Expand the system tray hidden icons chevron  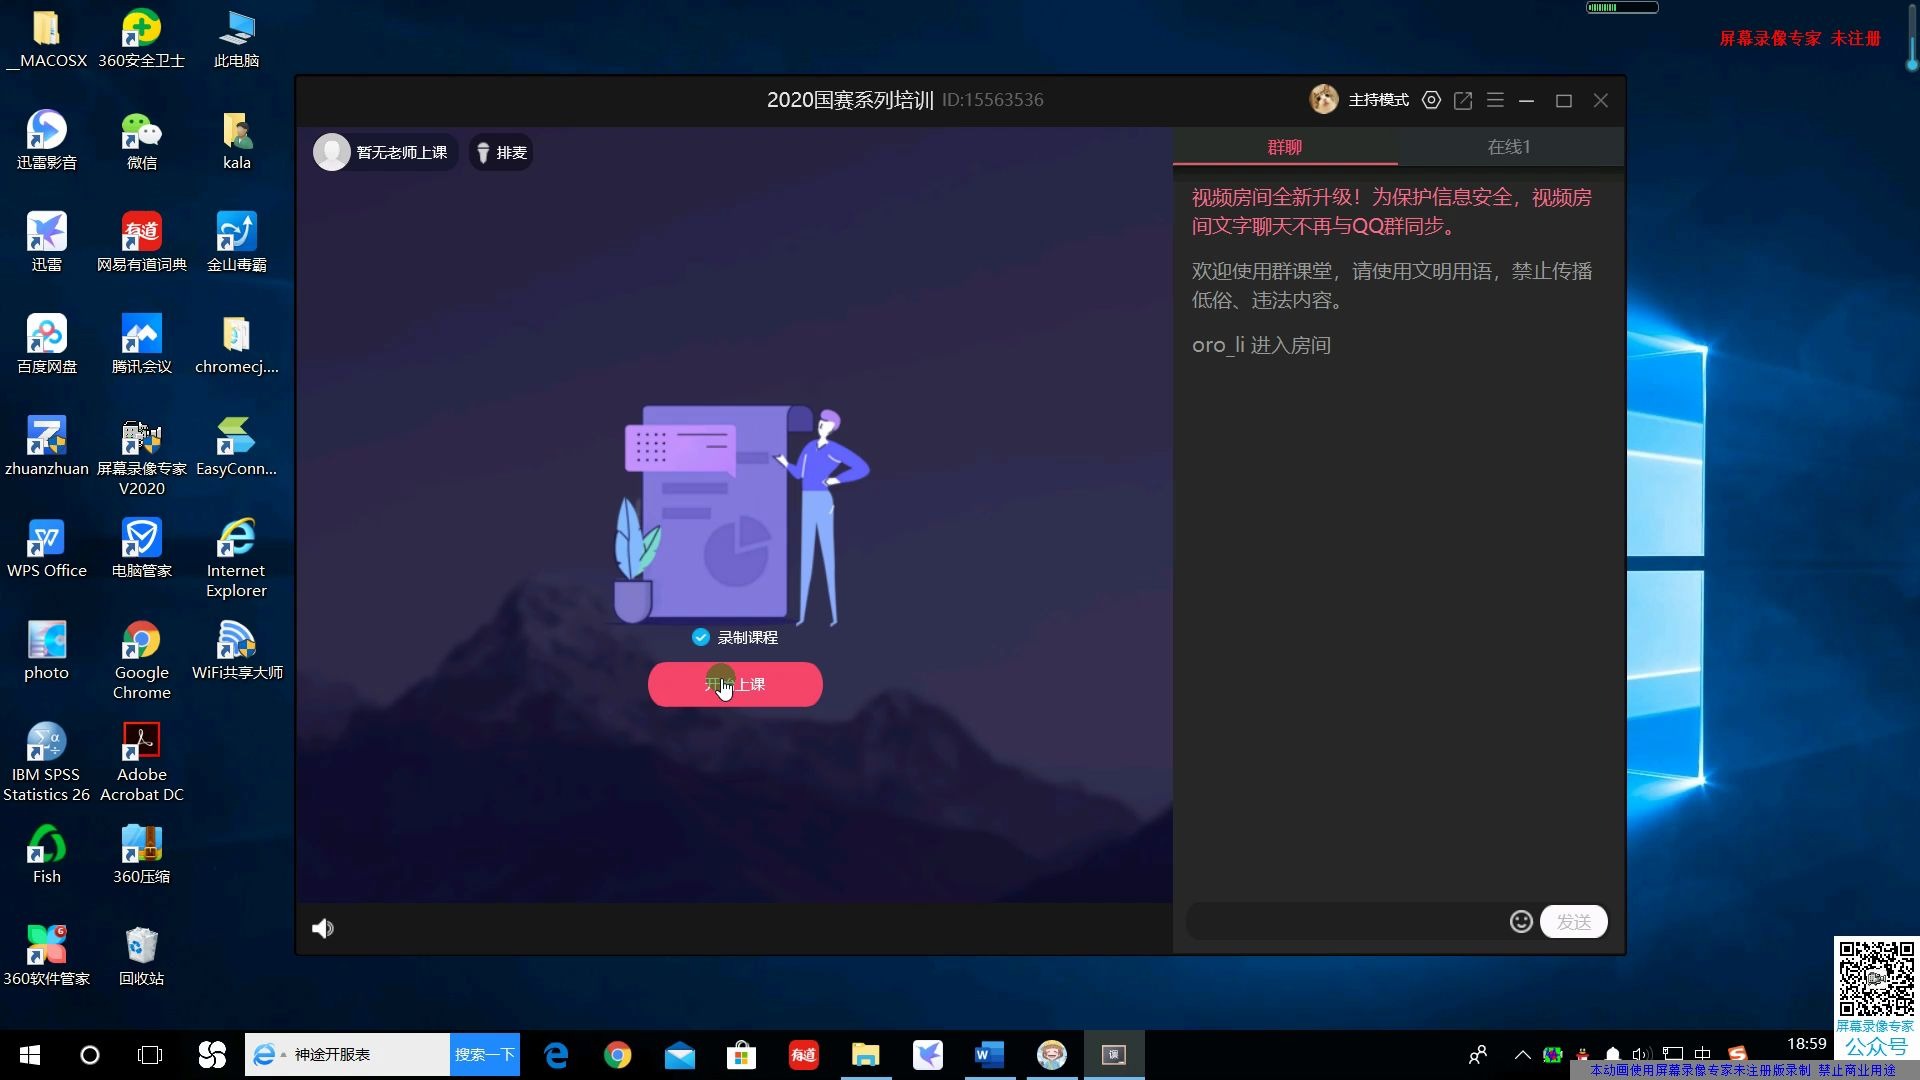tap(1522, 1054)
